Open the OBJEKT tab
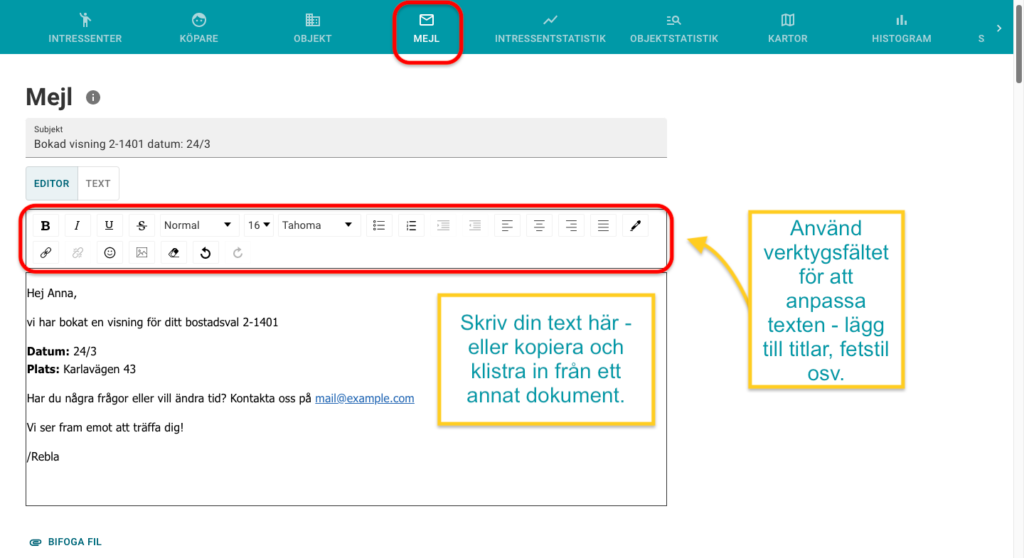Image resolution: width=1024 pixels, height=558 pixels. pyautogui.click(x=312, y=27)
